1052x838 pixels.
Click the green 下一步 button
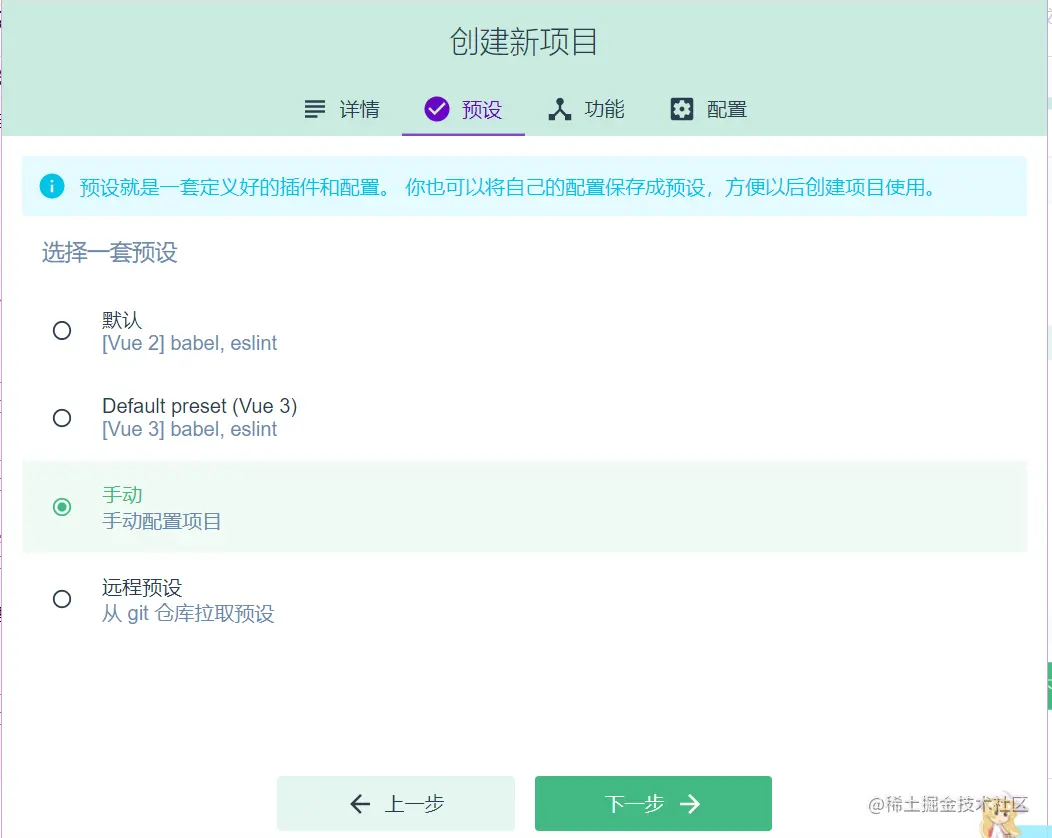pos(653,803)
